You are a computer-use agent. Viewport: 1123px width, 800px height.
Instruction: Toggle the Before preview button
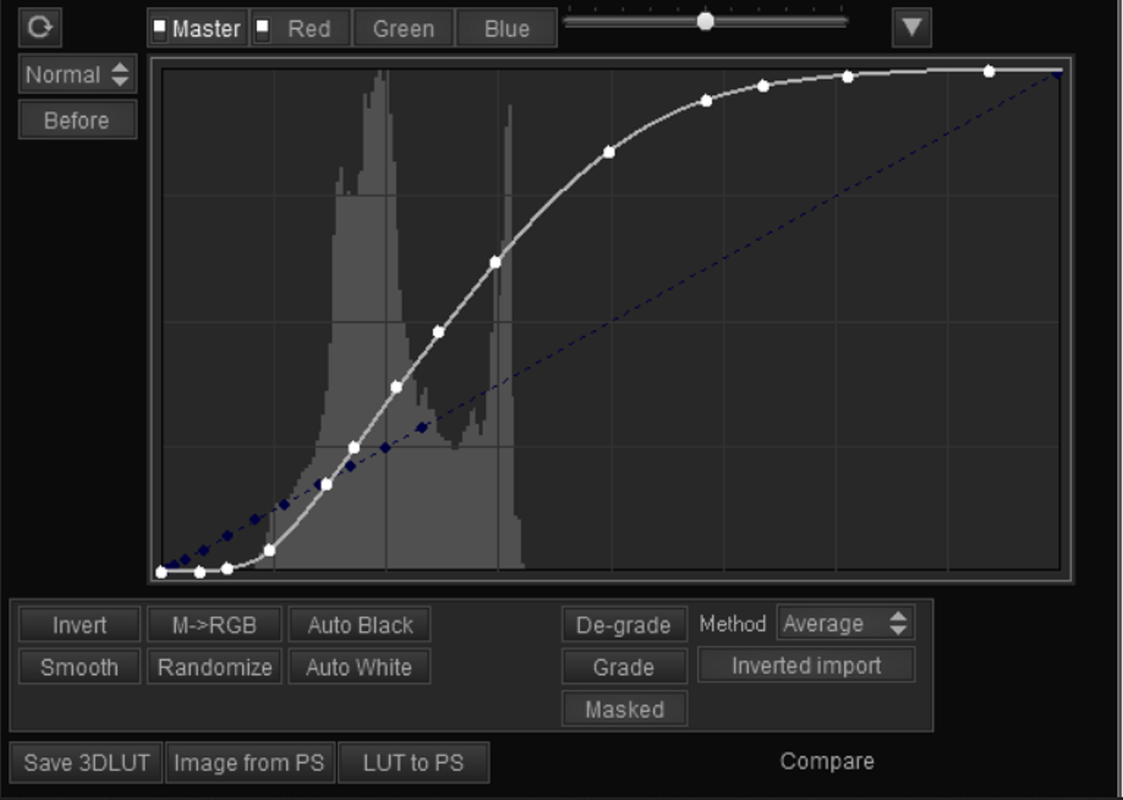point(77,120)
